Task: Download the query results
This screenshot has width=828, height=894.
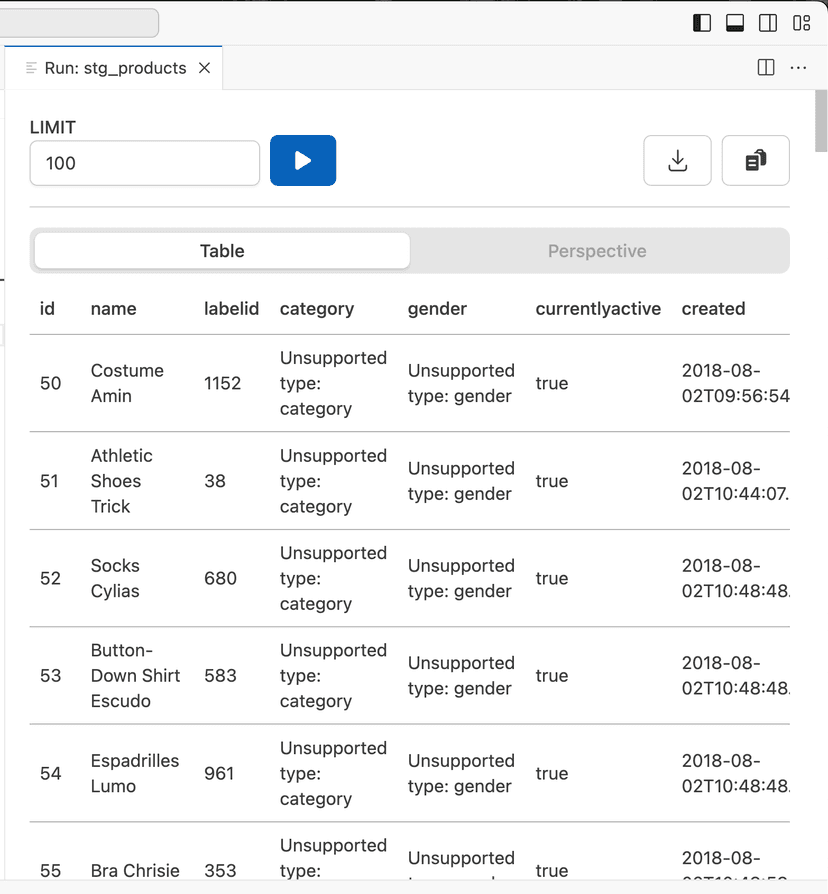Action: point(677,160)
